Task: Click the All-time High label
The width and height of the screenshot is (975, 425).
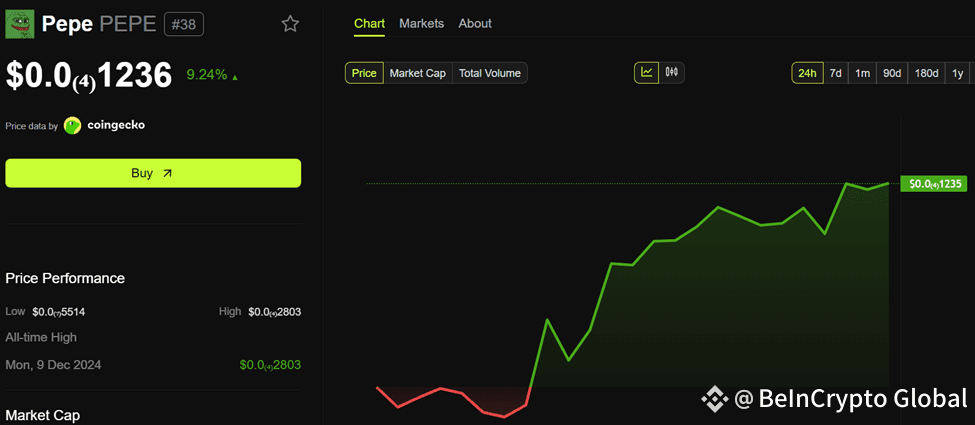Action: click(41, 337)
